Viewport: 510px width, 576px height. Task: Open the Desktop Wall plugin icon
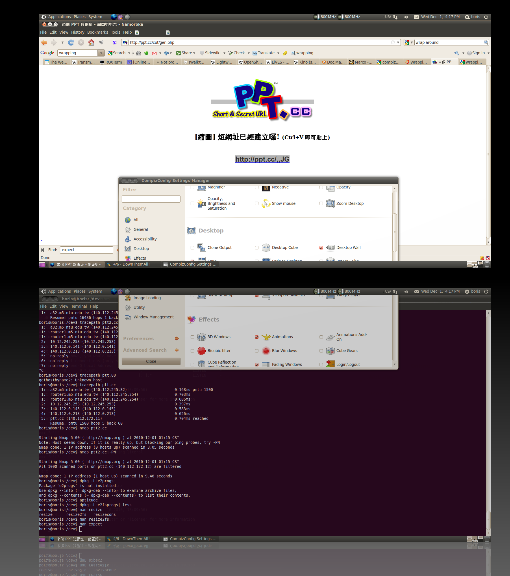[330, 248]
